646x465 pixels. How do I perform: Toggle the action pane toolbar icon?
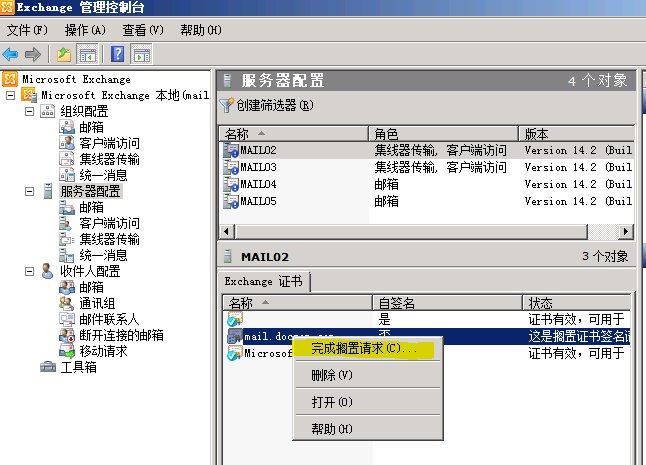click(142, 54)
